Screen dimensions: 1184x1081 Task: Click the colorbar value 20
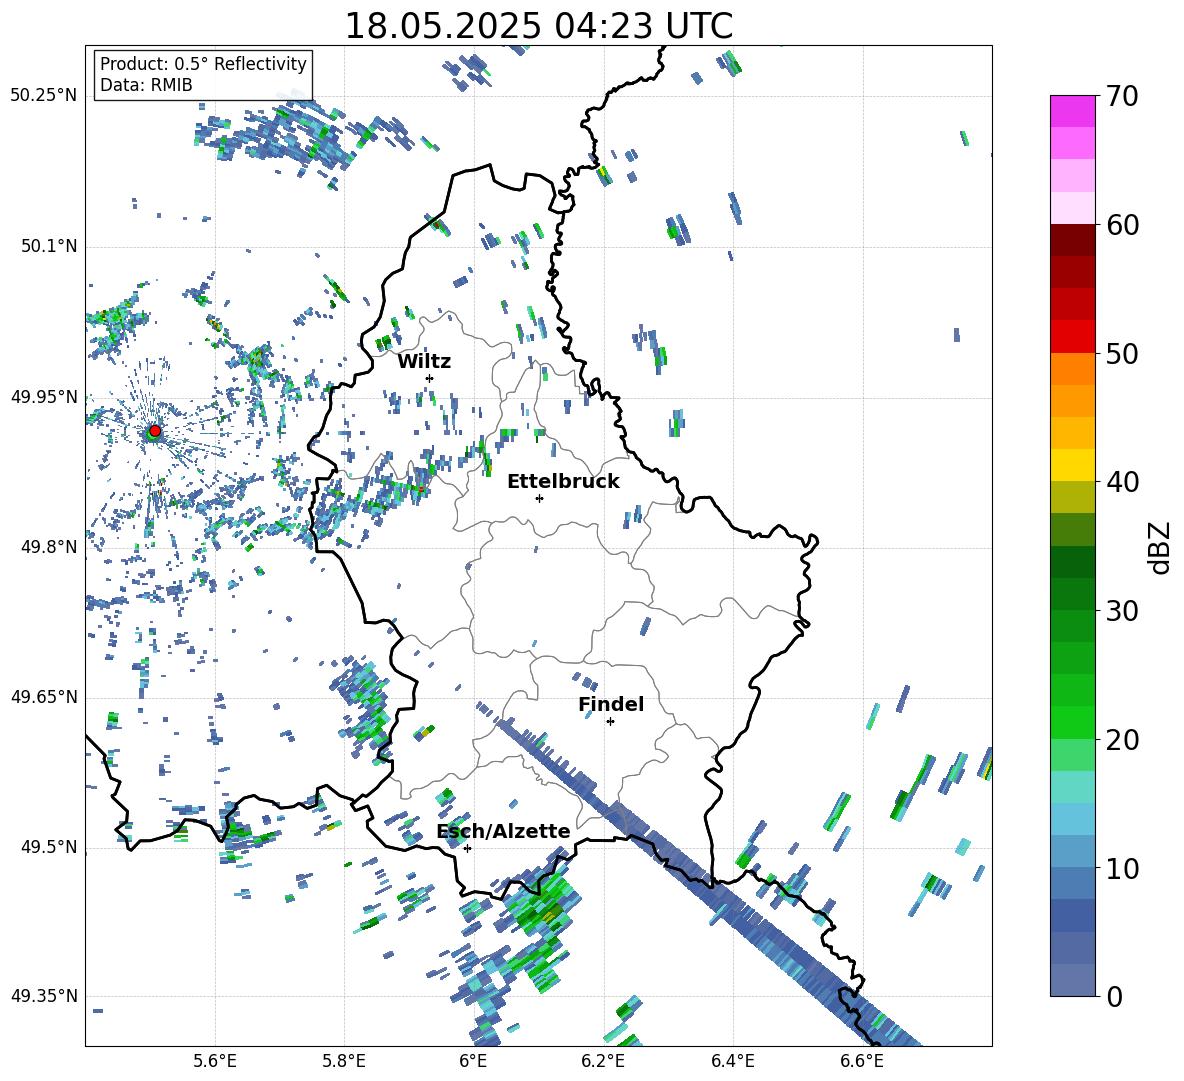pos(1122,739)
